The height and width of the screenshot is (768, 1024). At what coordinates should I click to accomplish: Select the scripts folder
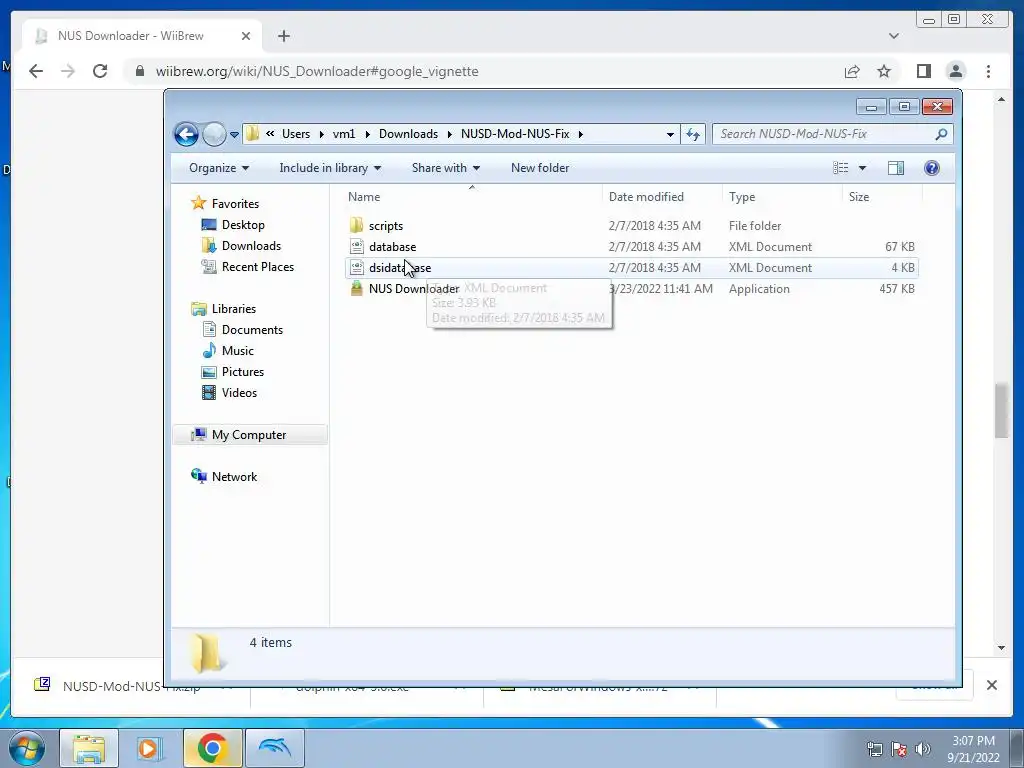[x=386, y=226]
